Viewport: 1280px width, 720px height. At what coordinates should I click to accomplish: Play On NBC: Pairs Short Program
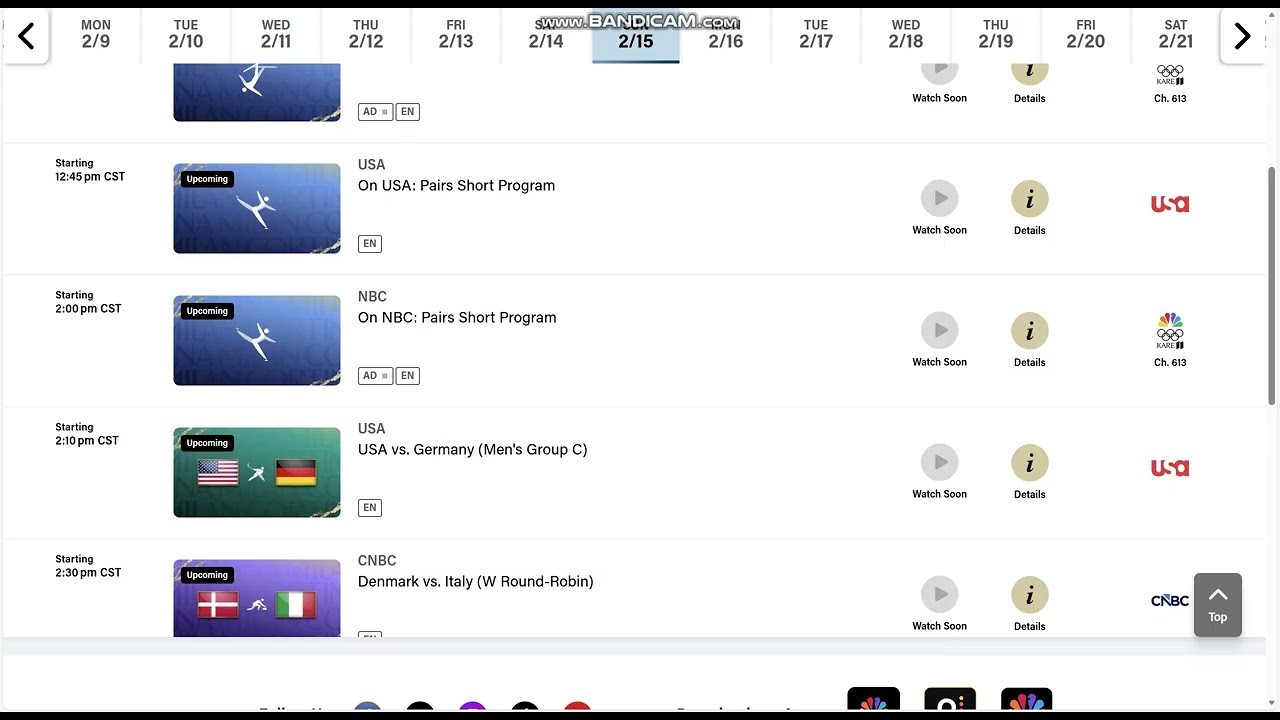tap(940, 330)
